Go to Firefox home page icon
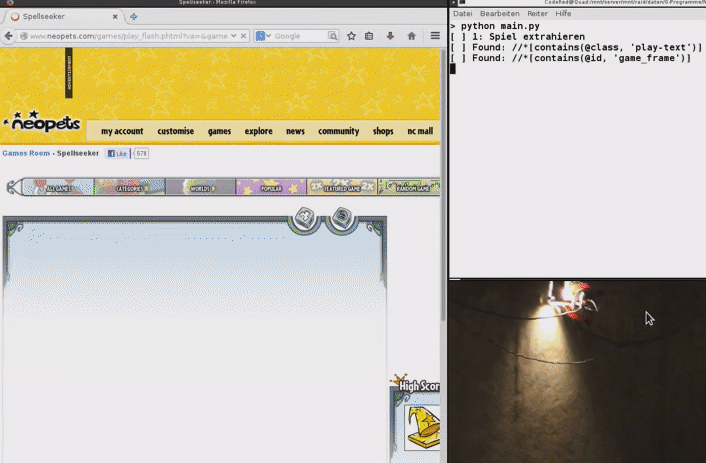Viewport: 706px width, 463px height. [x=411, y=36]
